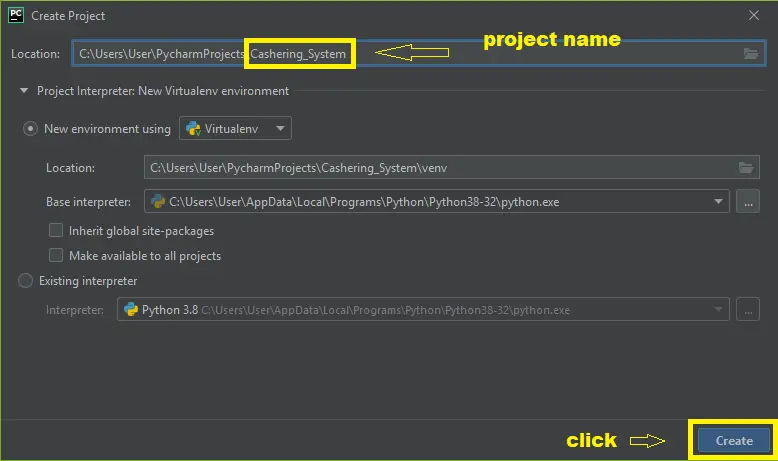778x461 pixels.
Task: Open base interpreter browse ellipsis button
Action: coord(748,202)
